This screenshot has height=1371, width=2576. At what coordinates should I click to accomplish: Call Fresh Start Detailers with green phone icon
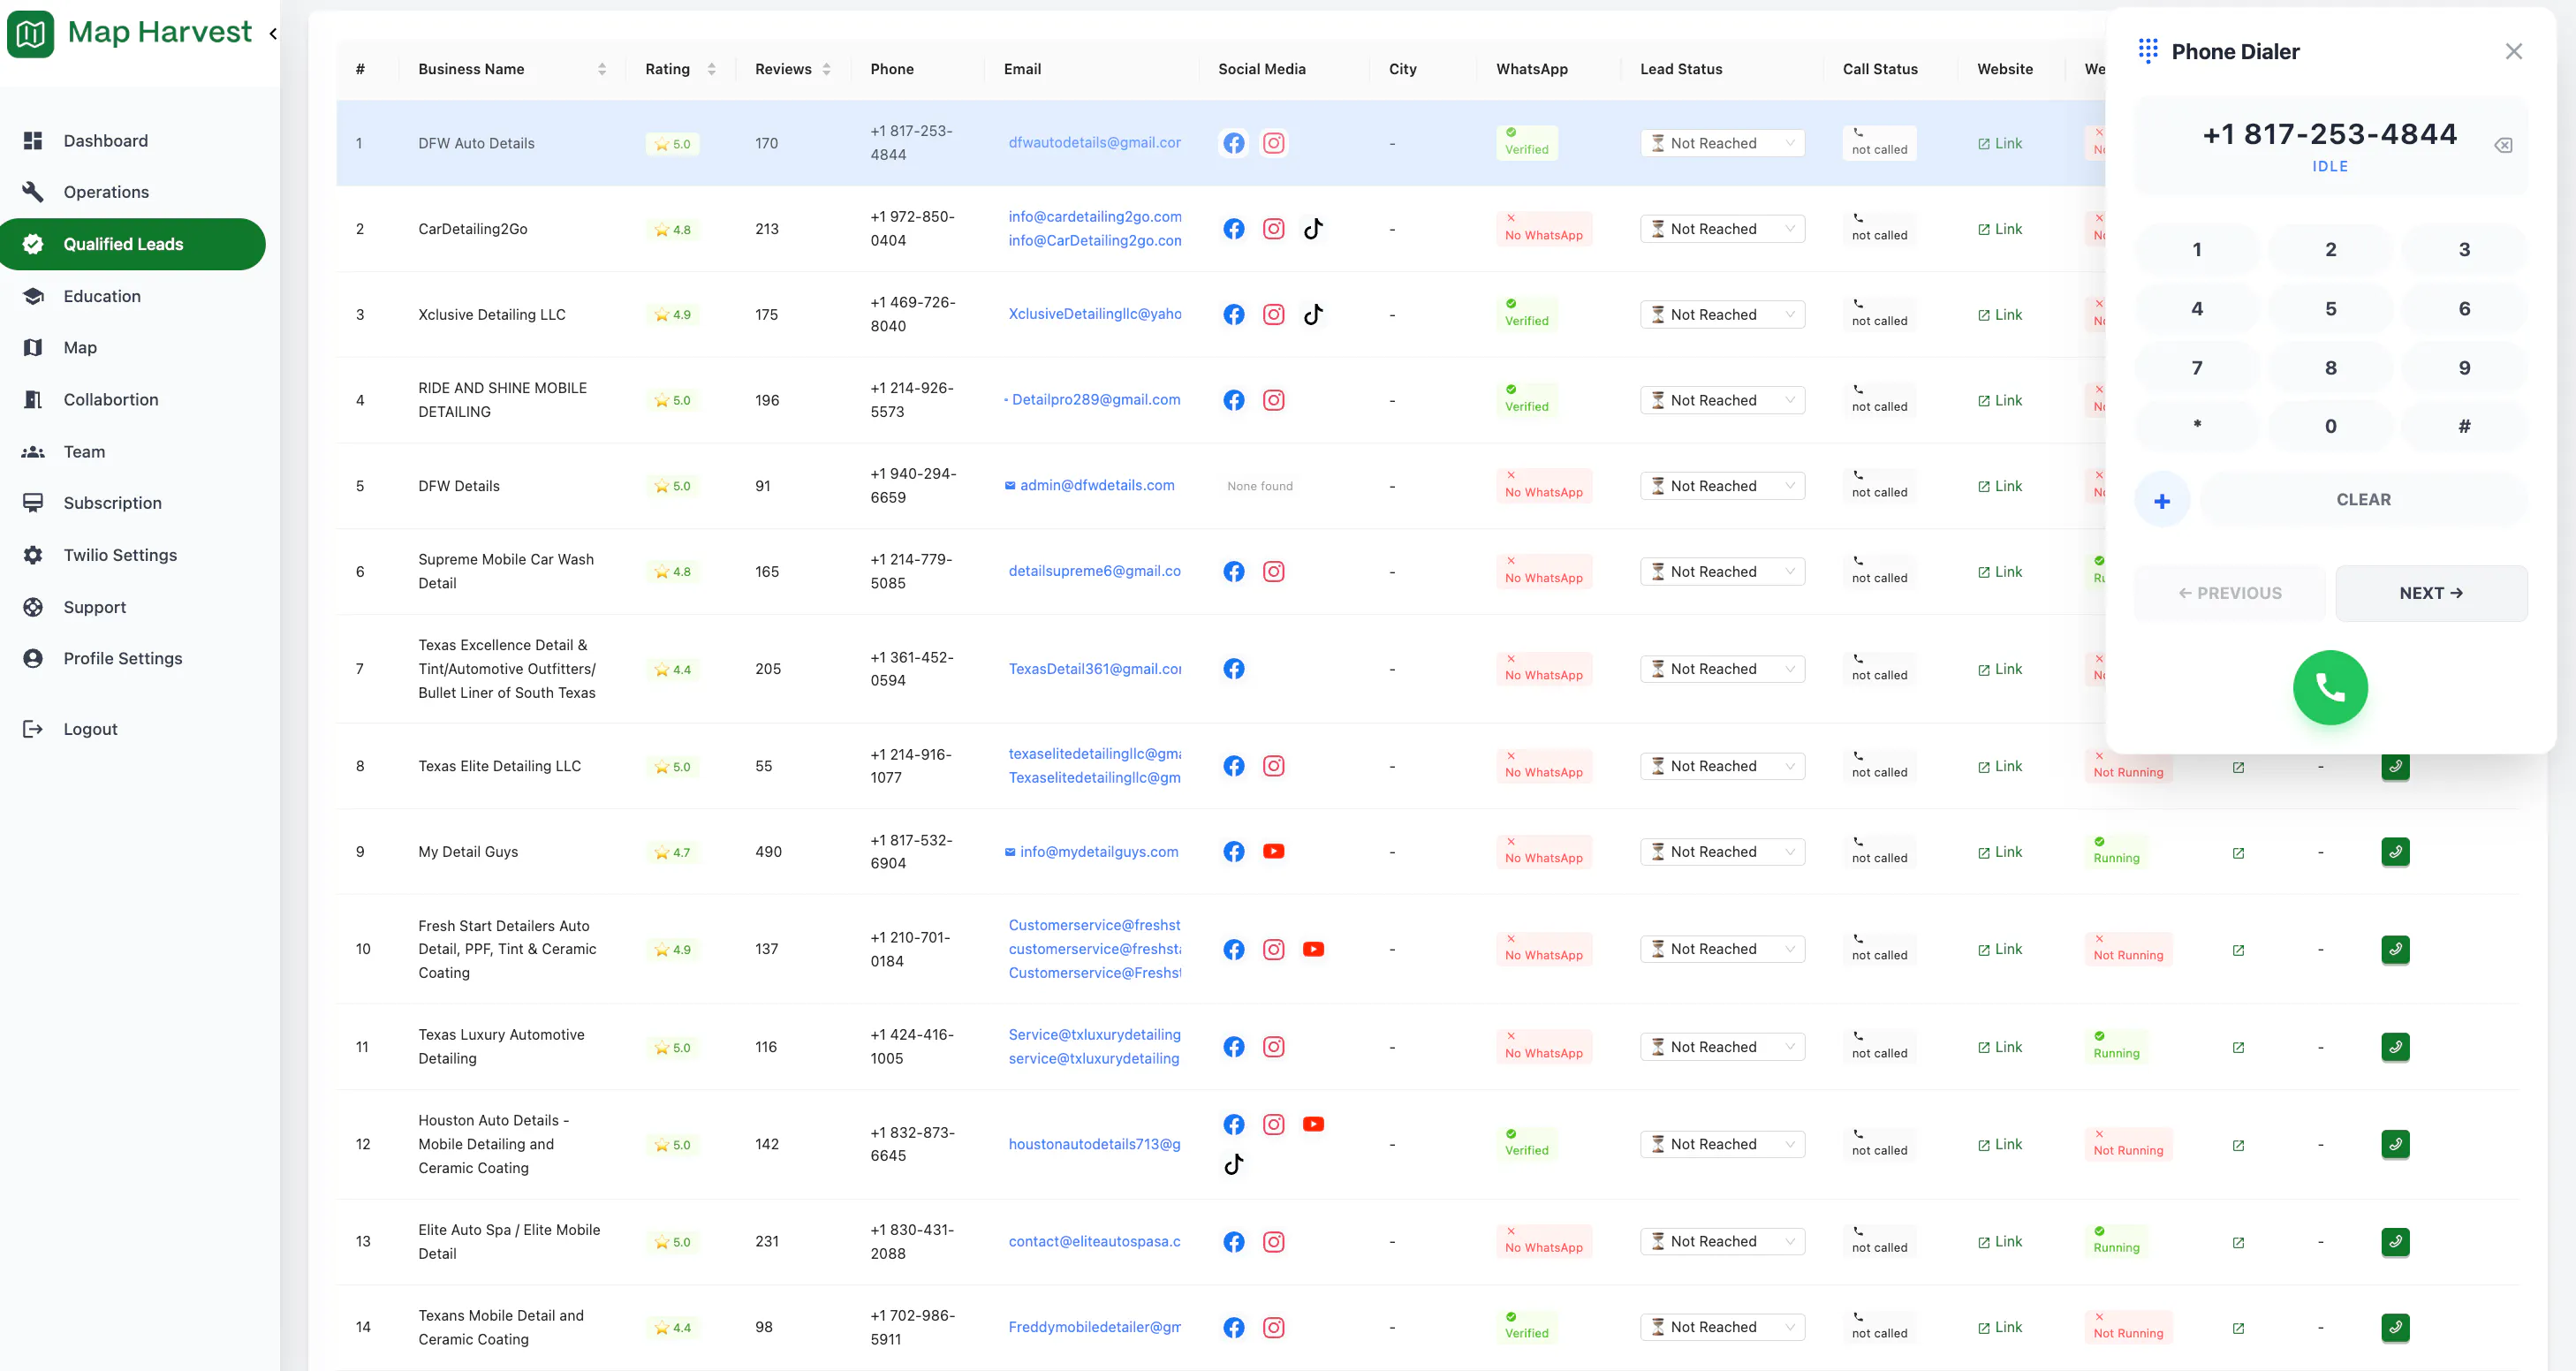click(x=2395, y=949)
